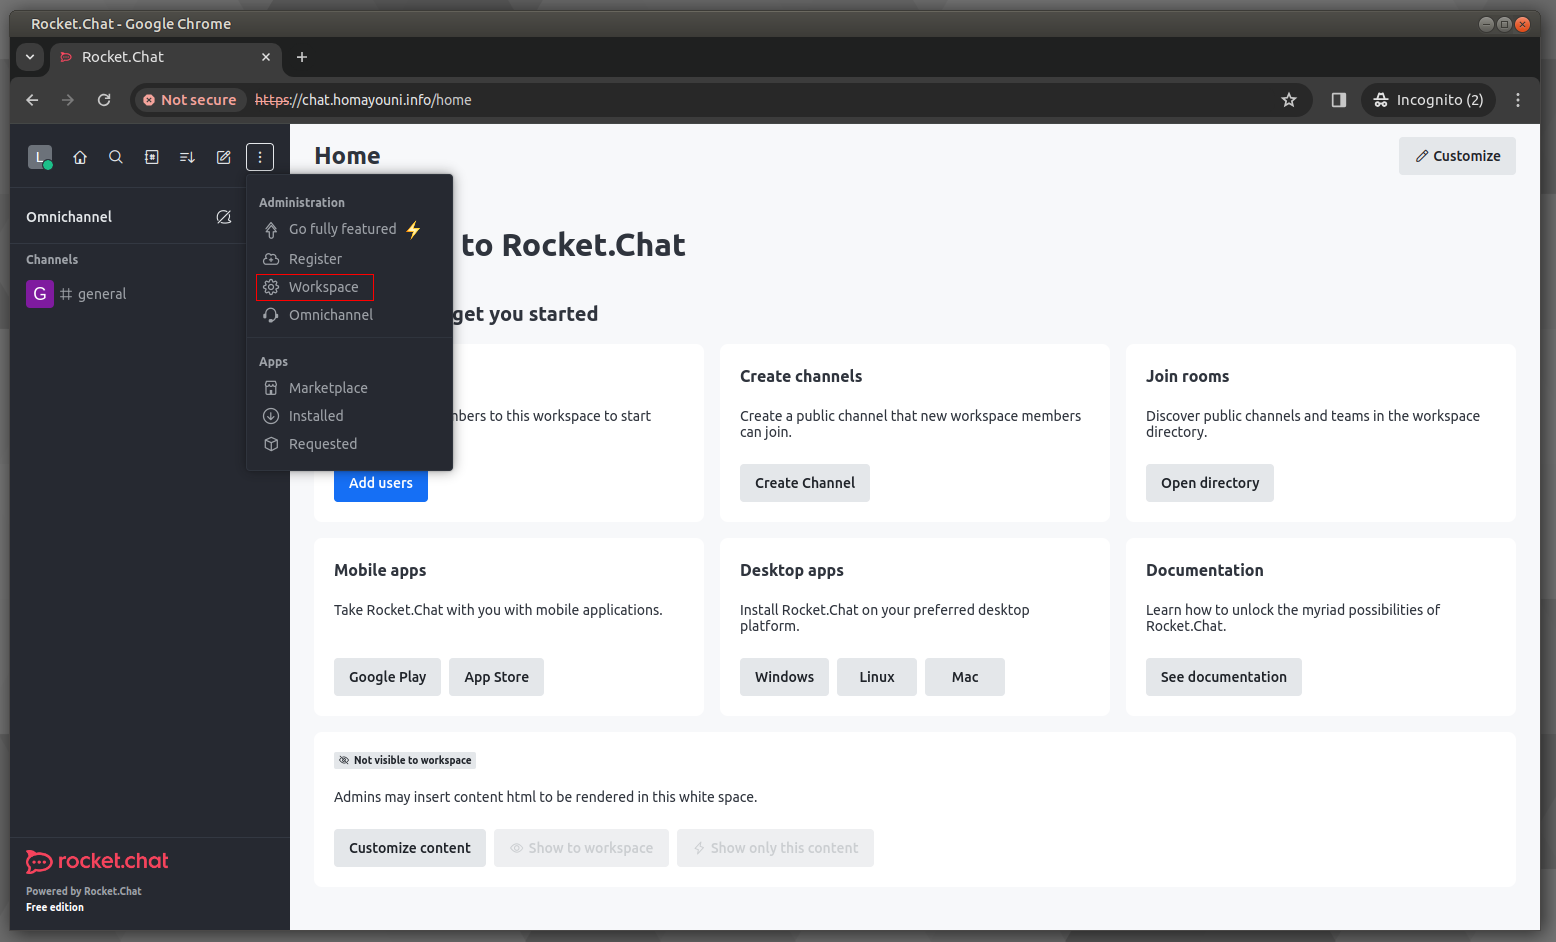Toggle Chrome side panel icon
Image resolution: width=1556 pixels, height=942 pixels.
1339,100
